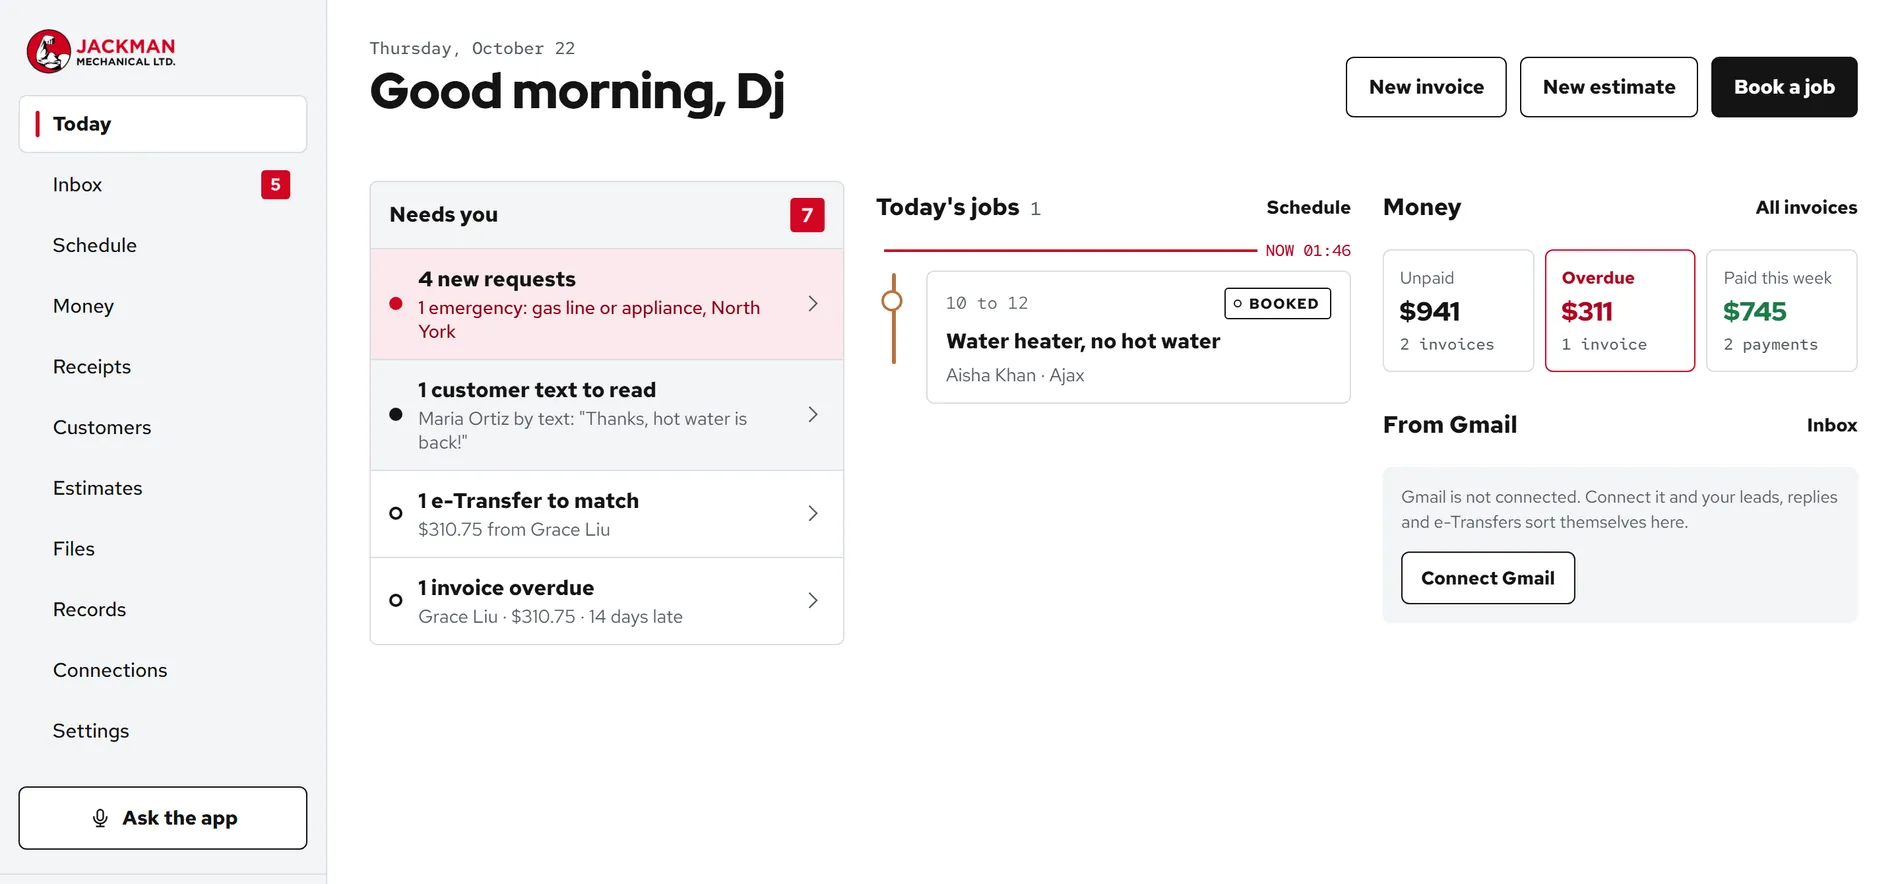This screenshot has height=884, width=1900.
Task: Open Customers in the sidebar
Action: point(163,428)
